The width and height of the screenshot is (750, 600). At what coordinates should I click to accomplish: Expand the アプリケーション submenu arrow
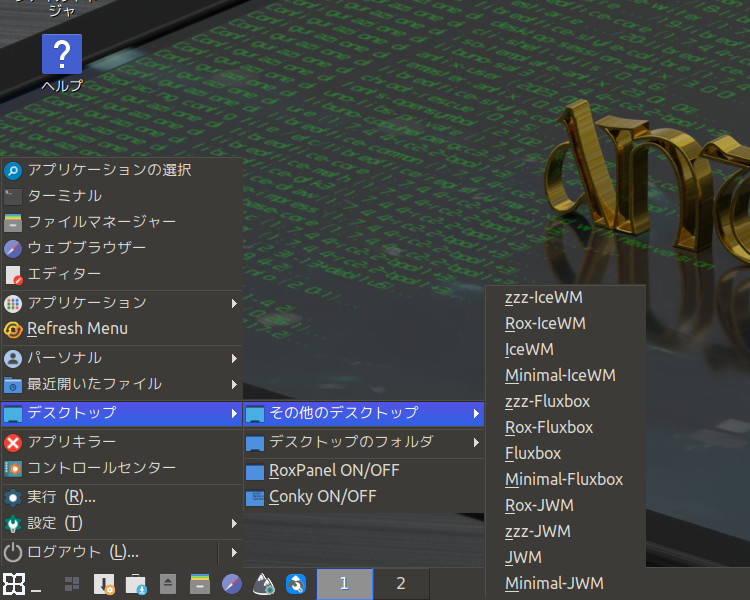click(234, 303)
